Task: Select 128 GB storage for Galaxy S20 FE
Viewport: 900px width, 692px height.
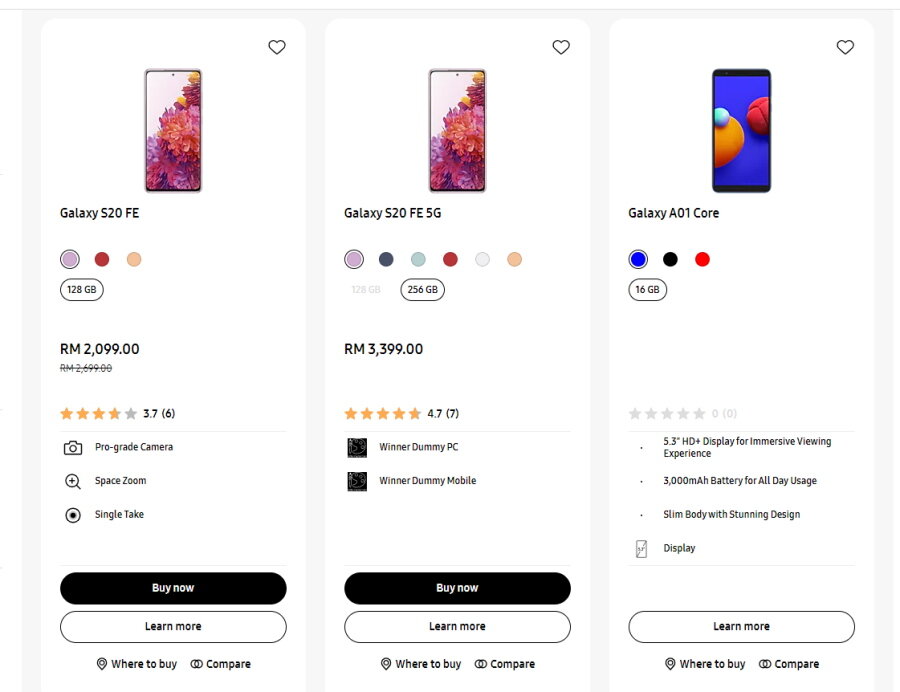Action: (x=82, y=290)
